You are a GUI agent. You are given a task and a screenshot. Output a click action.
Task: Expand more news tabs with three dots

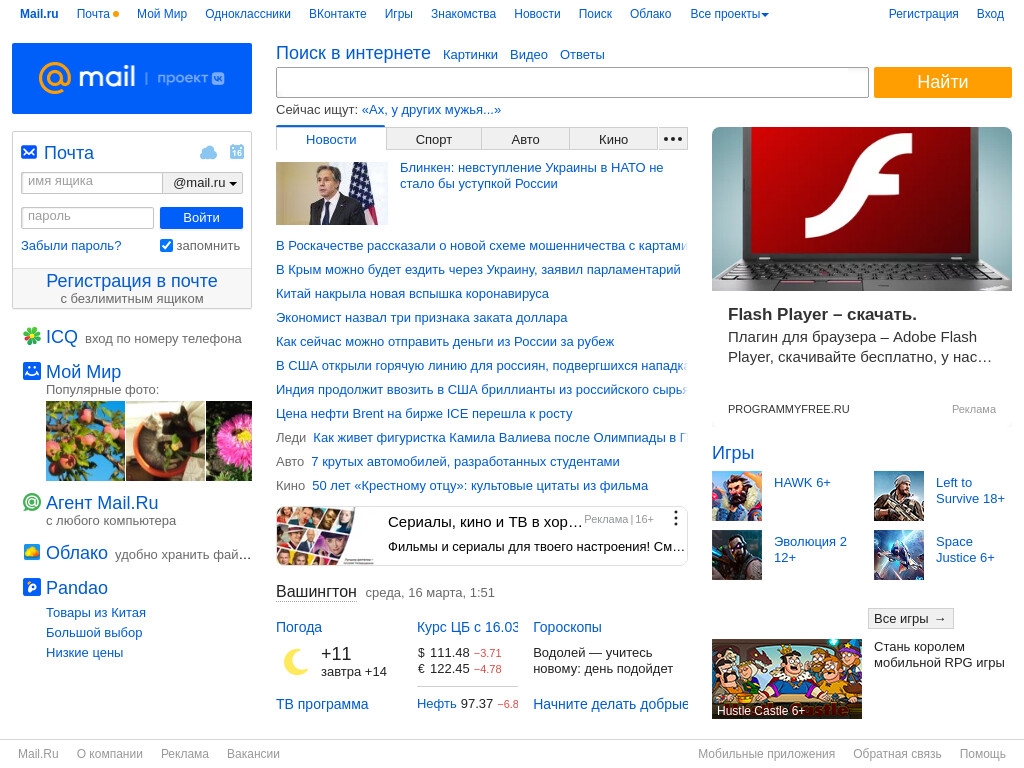tap(673, 138)
